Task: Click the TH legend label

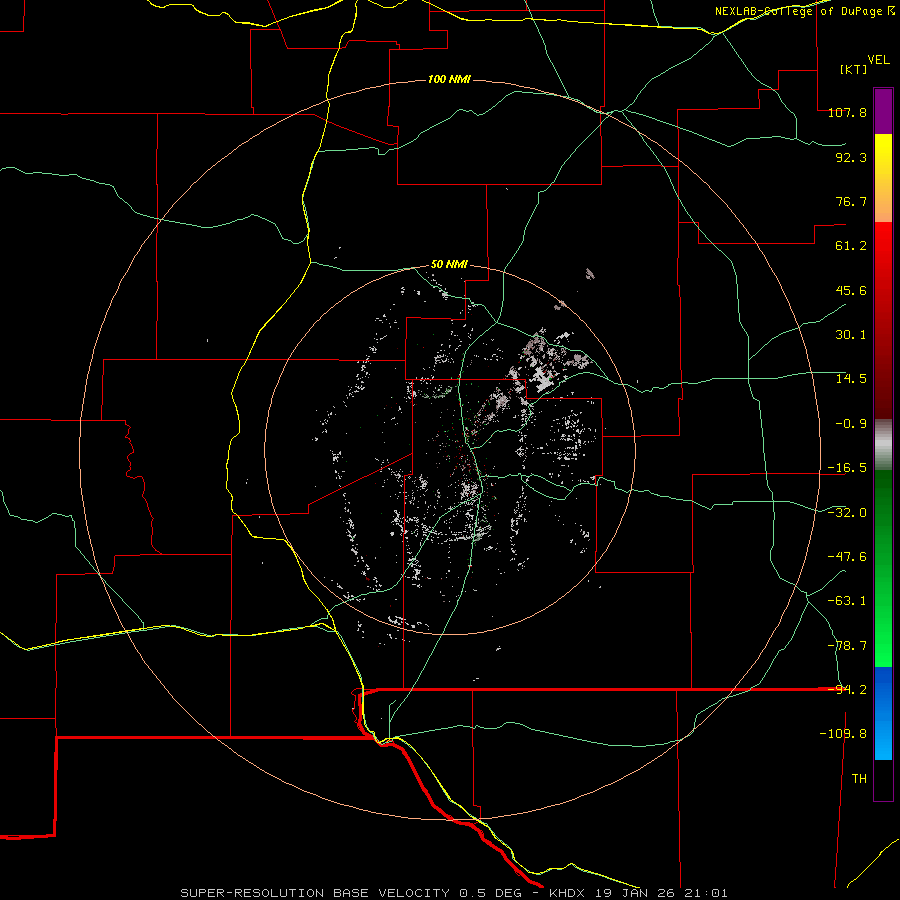Action: click(x=859, y=779)
